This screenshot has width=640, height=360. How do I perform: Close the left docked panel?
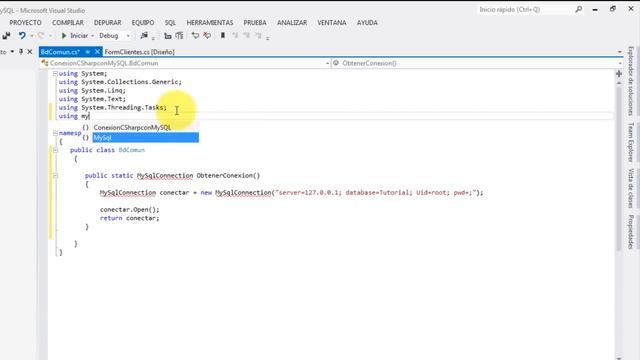(30, 51)
